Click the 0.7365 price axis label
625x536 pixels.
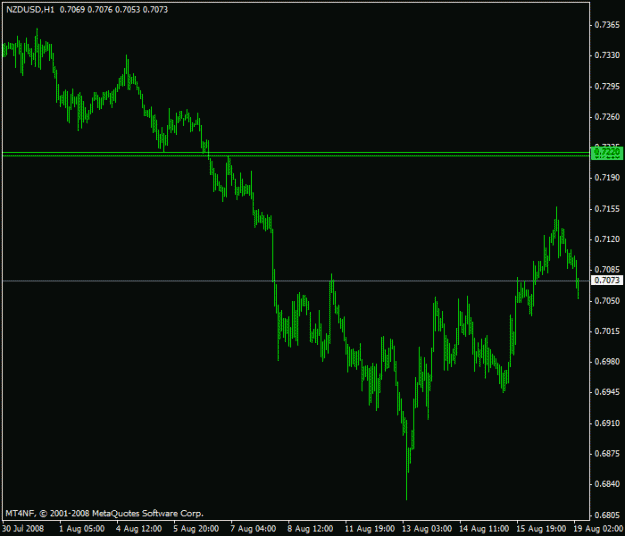pyautogui.click(x=607, y=25)
